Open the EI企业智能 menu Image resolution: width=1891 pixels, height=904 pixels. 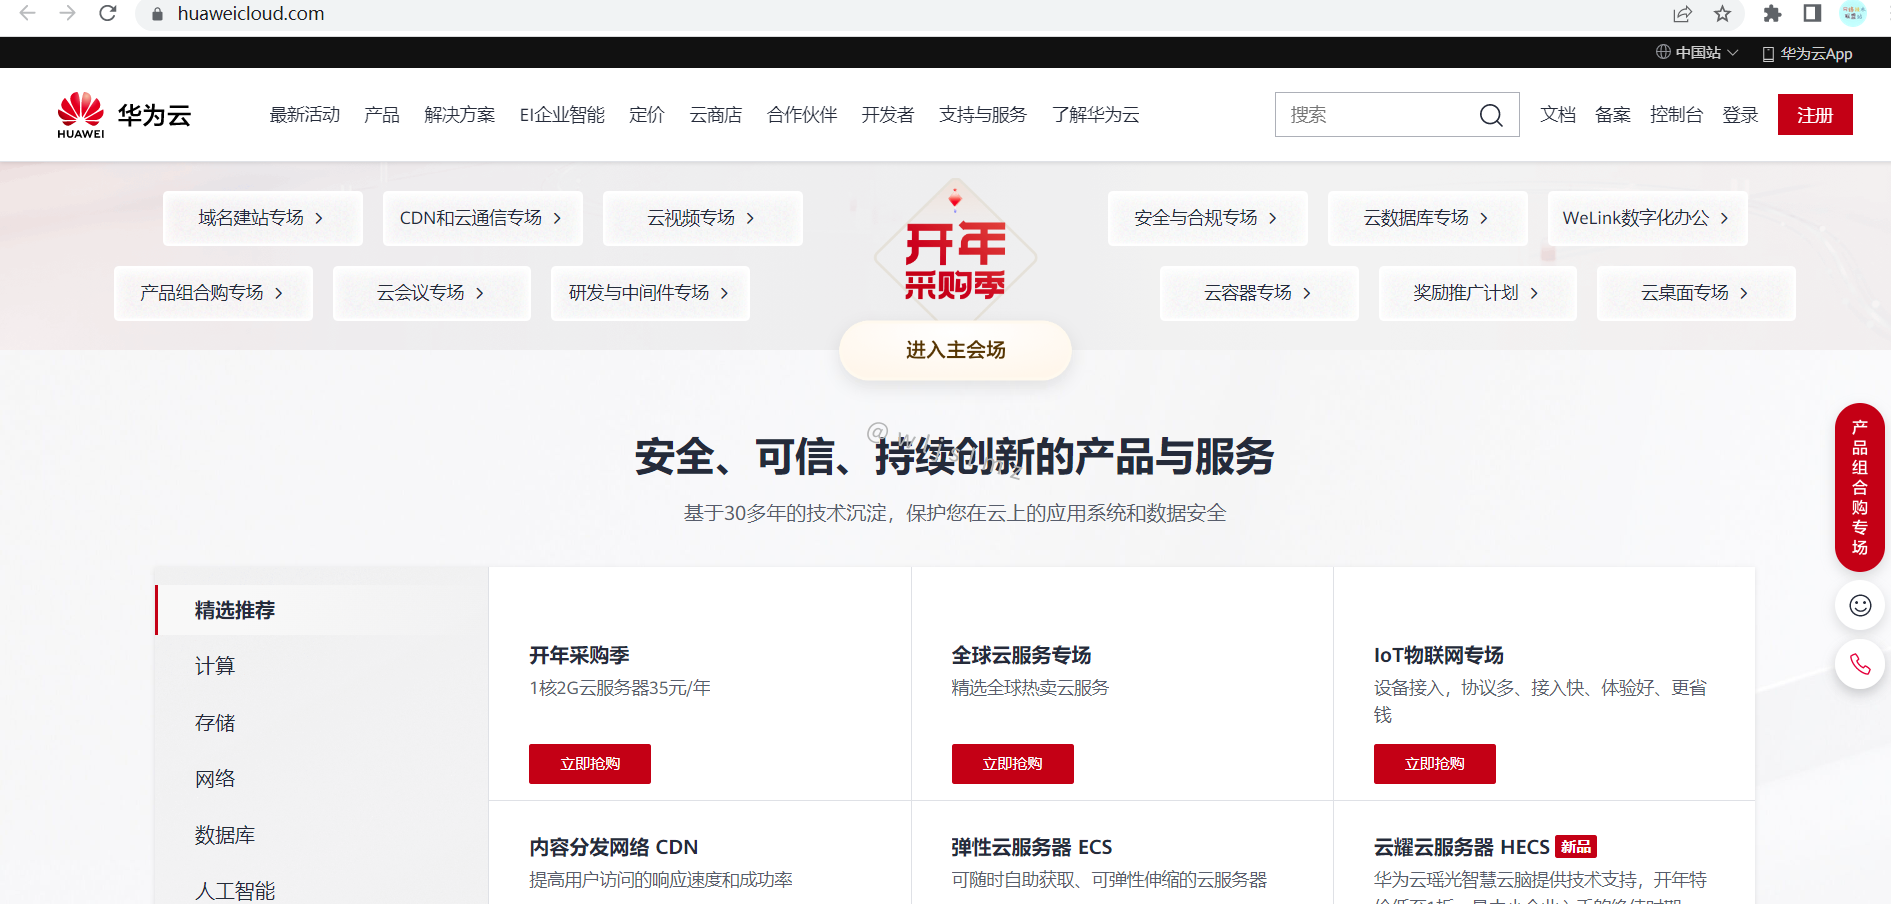pyautogui.click(x=562, y=115)
